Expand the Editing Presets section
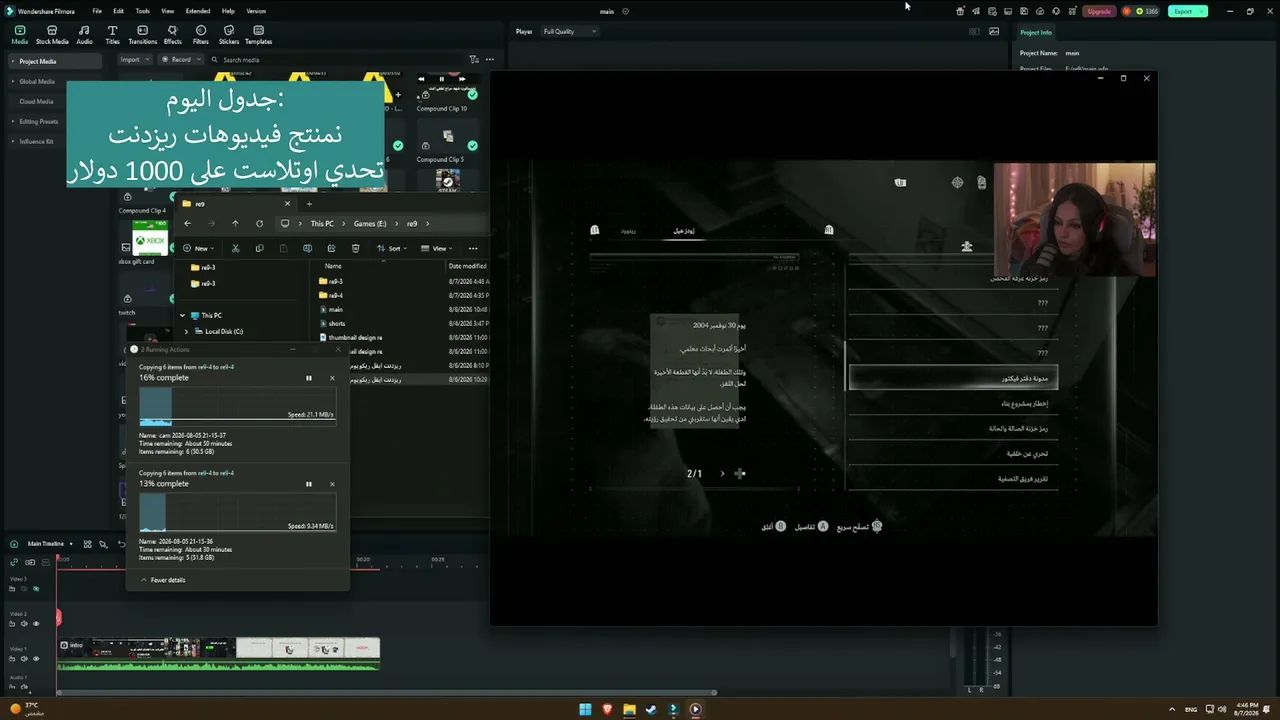Viewport: 1280px width, 720px height. coord(12,121)
